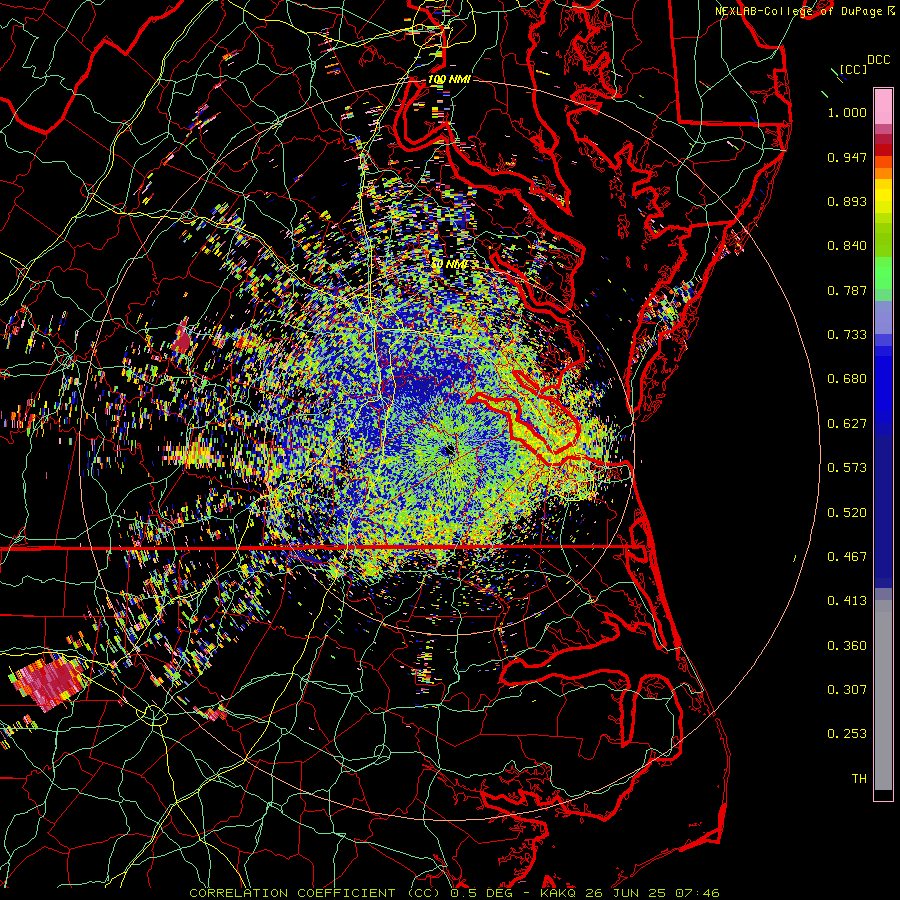Click the 0.680 legend value
The image size is (900, 900).
847,379
